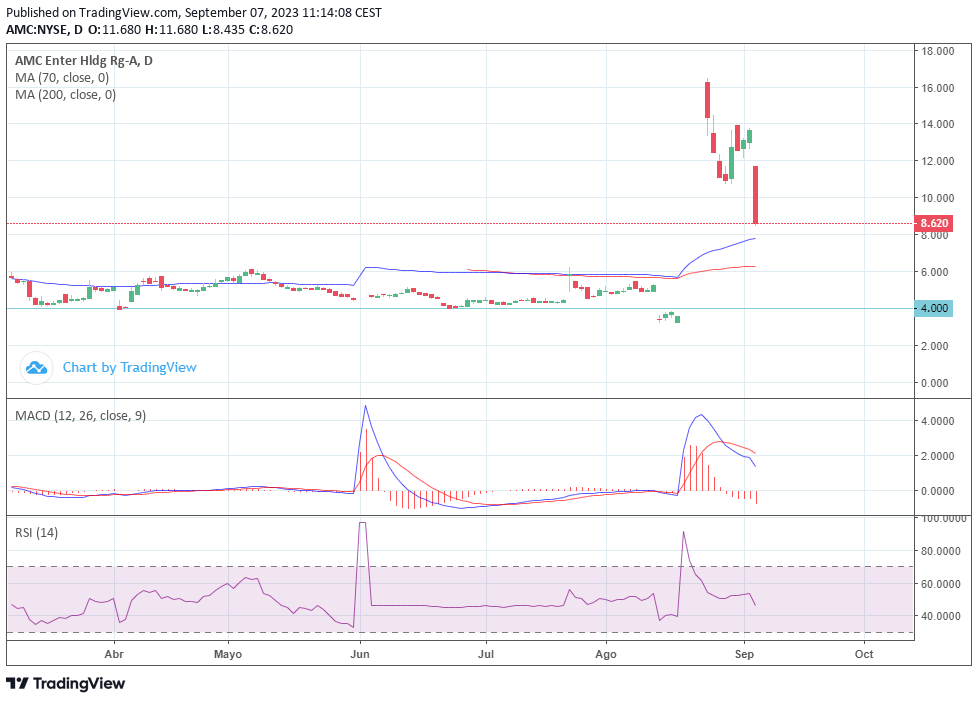Click the tall red candle near 16.000

707,100
